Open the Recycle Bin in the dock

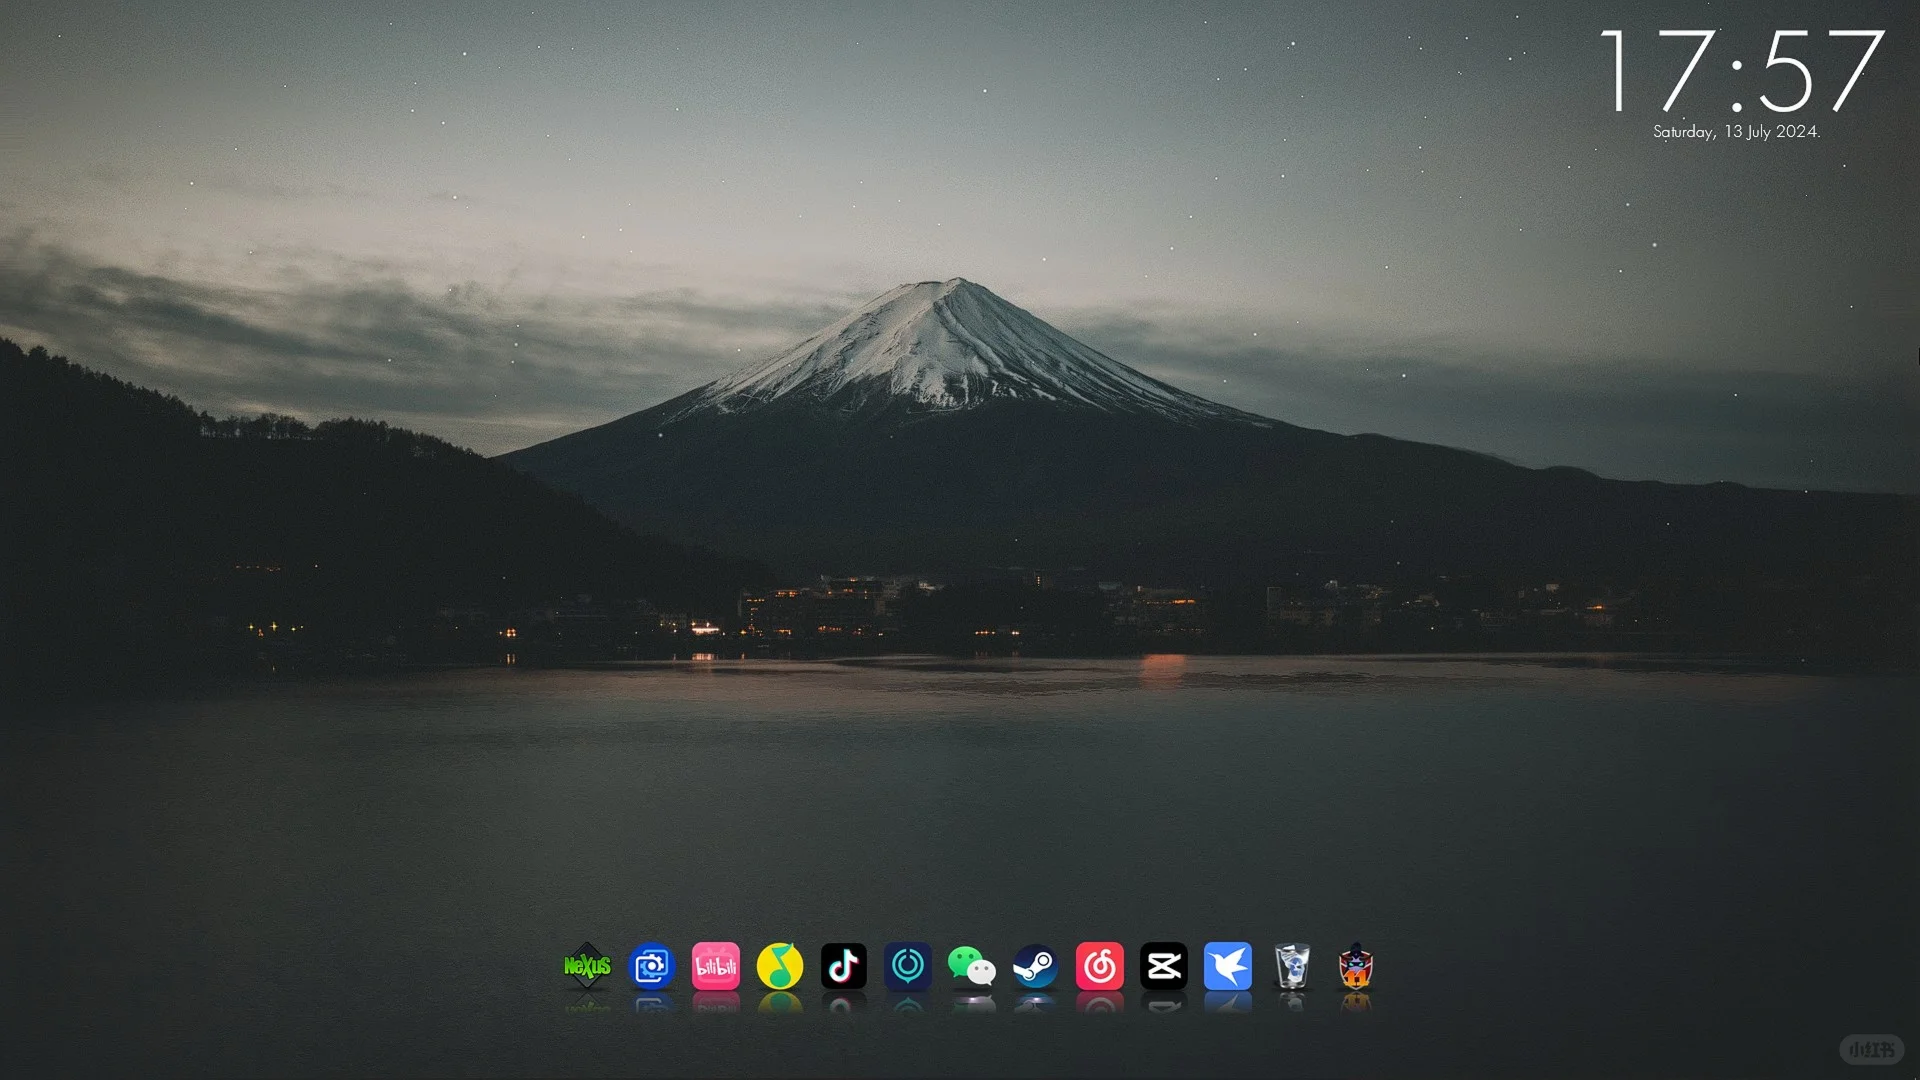(x=1292, y=966)
